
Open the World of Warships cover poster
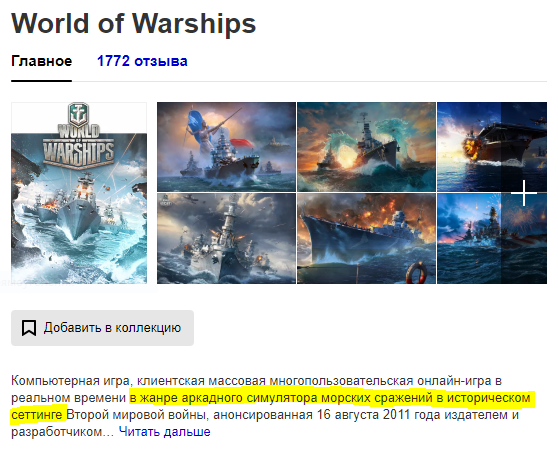(79, 193)
